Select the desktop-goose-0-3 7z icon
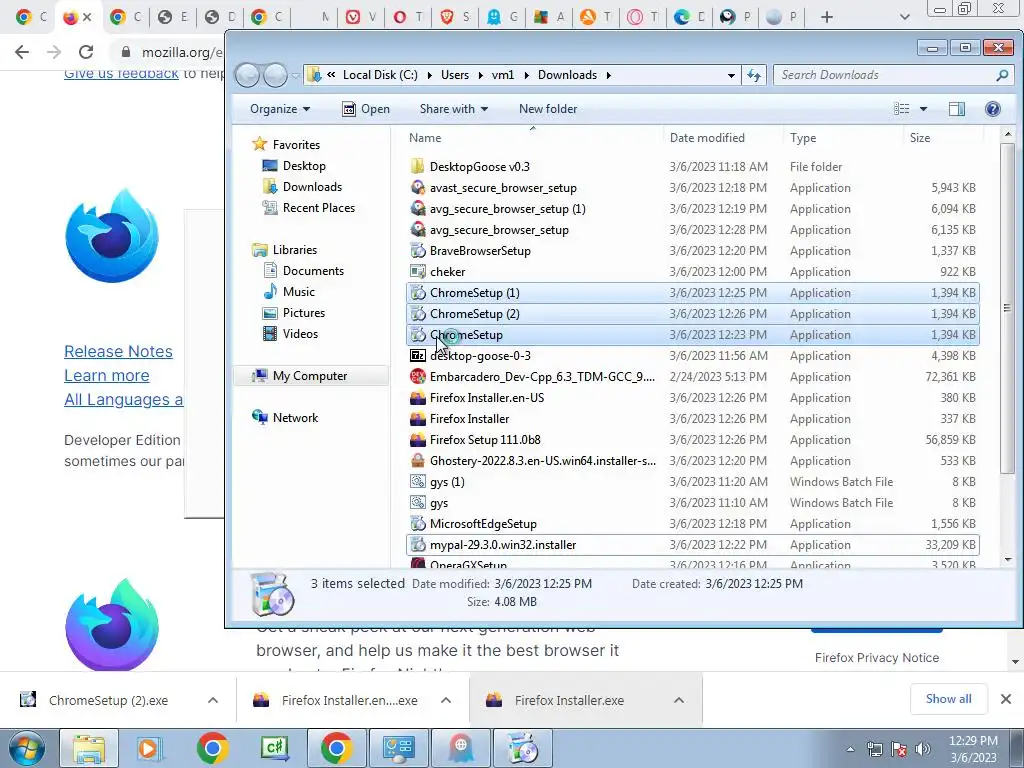Viewport: 1024px width, 768px height. point(417,356)
